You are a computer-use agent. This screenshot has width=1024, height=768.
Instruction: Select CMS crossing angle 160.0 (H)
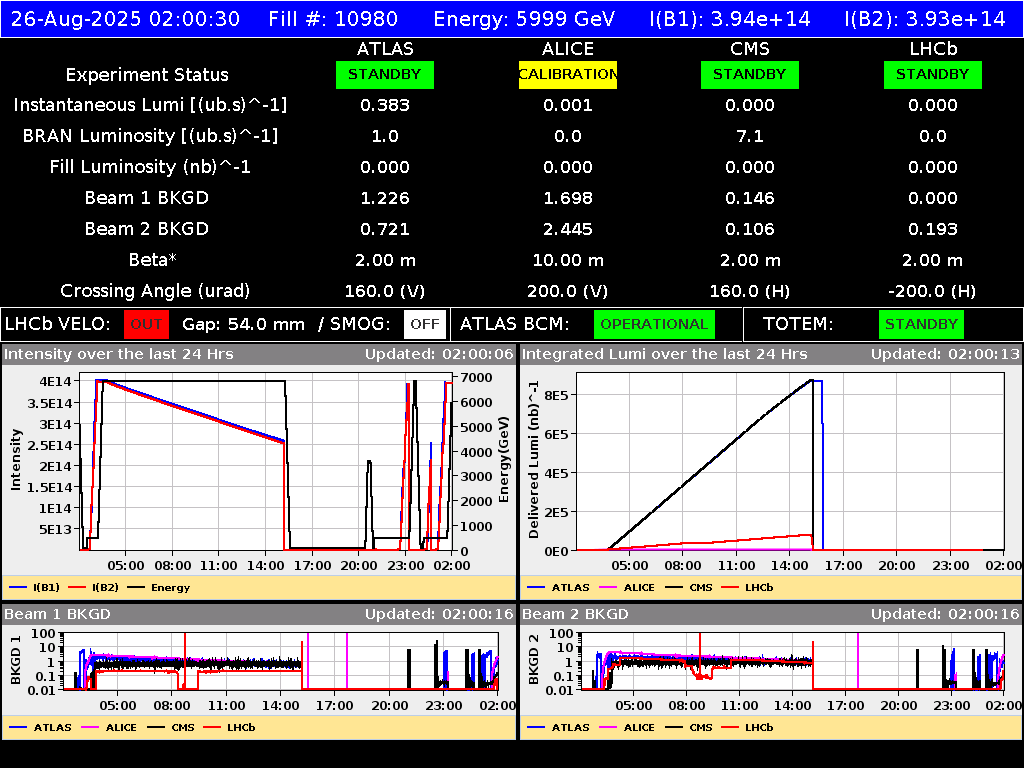pyautogui.click(x=750, y=291)
